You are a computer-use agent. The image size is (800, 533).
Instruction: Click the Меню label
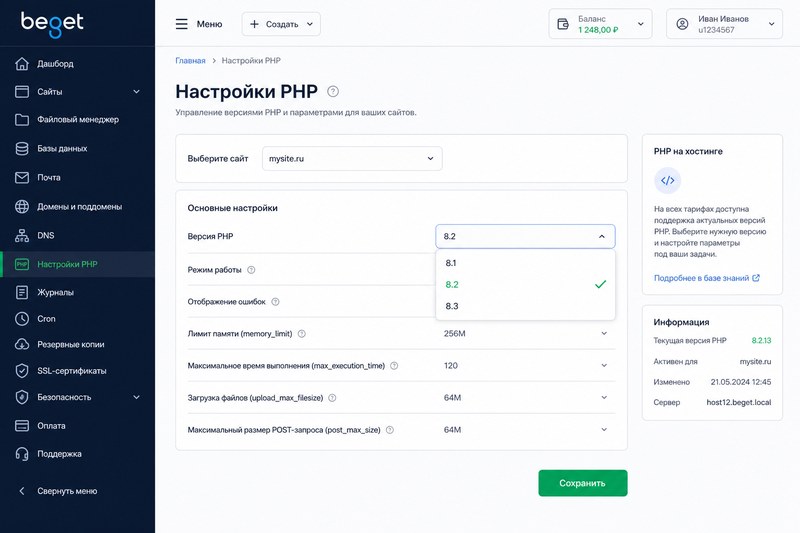point(209,24)
